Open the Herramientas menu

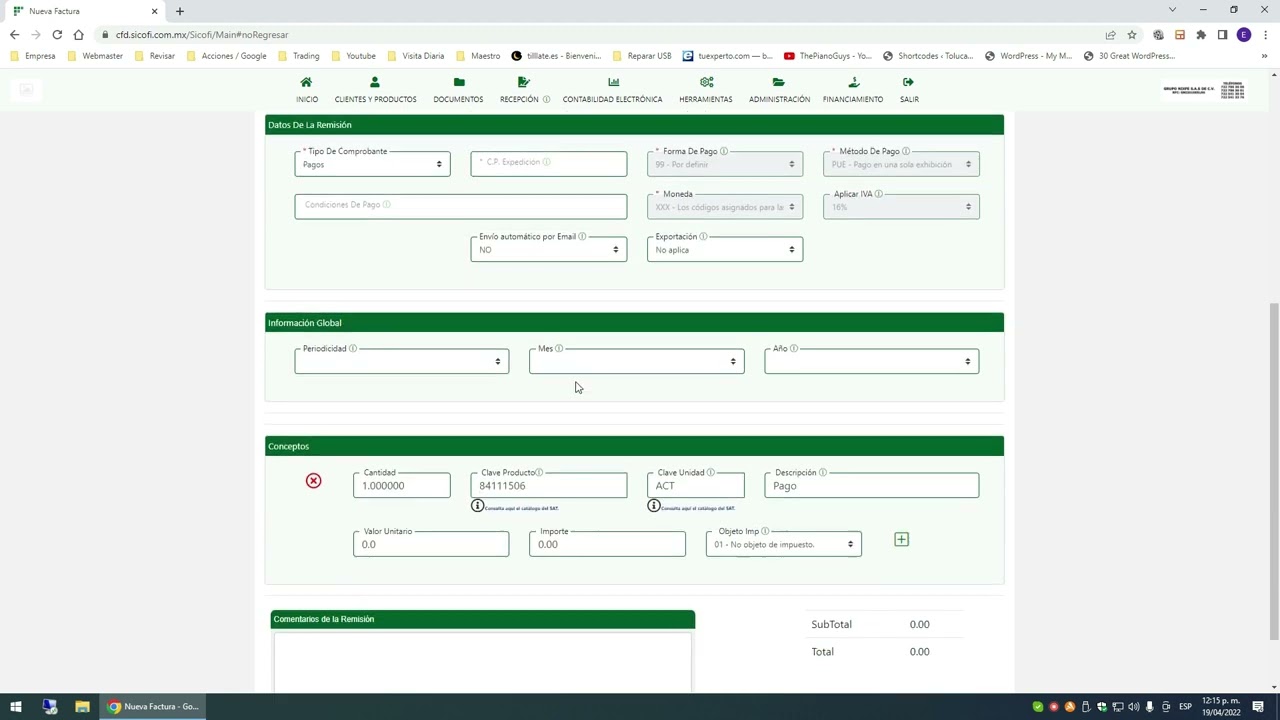click(705, 89)
